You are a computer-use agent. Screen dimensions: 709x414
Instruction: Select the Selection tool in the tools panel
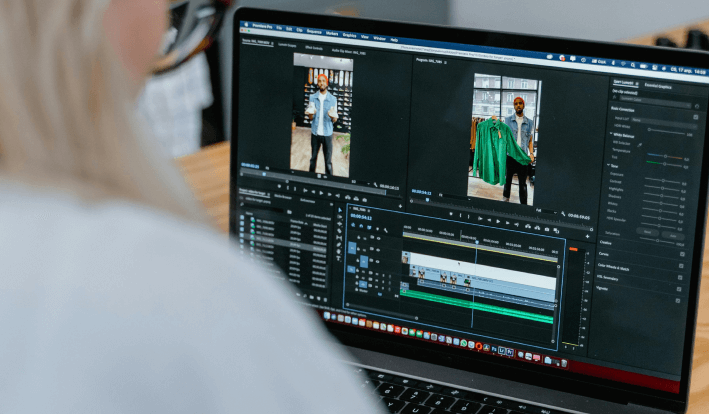coord(340,210)
